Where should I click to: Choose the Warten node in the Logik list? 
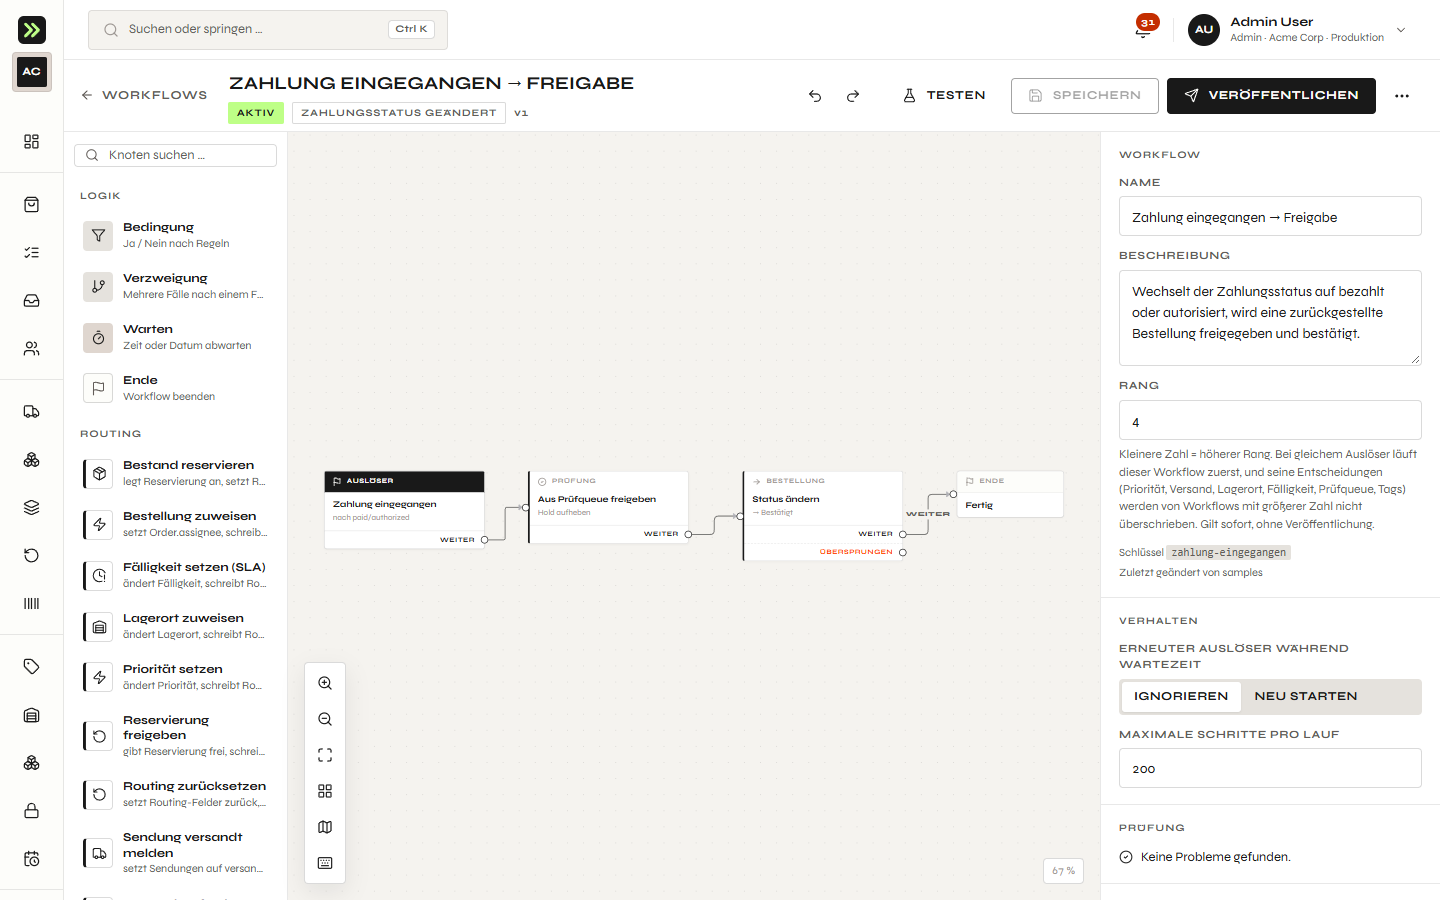(x=176, y=337)
